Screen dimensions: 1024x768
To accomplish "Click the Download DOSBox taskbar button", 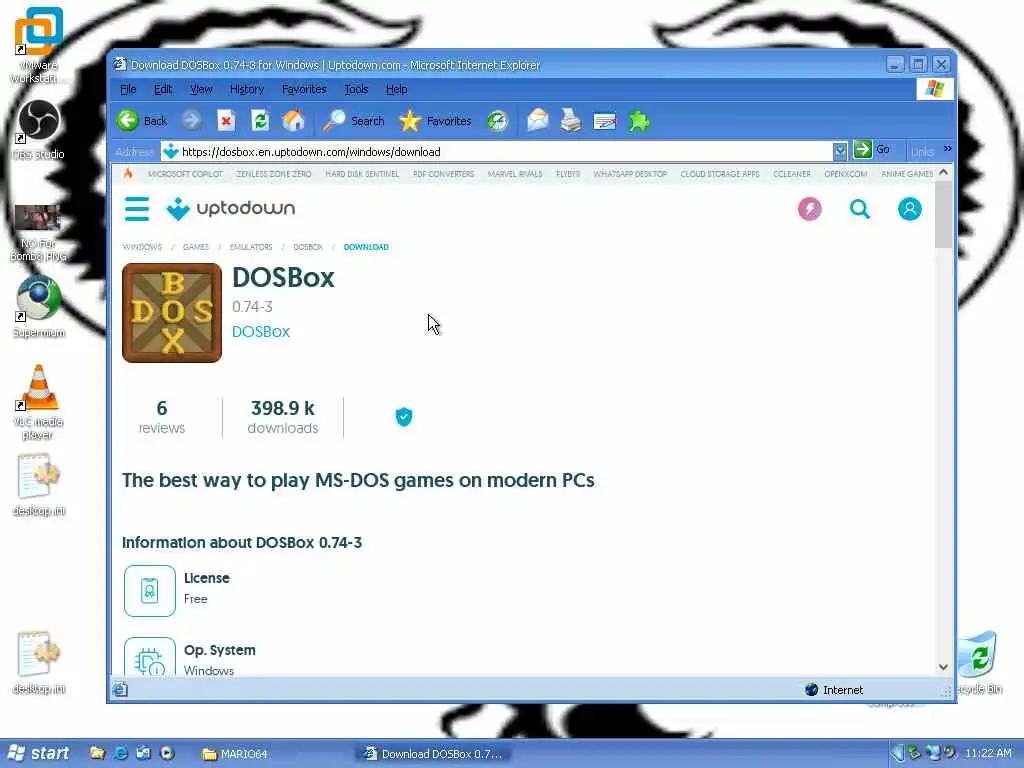I will coord(436,754).
